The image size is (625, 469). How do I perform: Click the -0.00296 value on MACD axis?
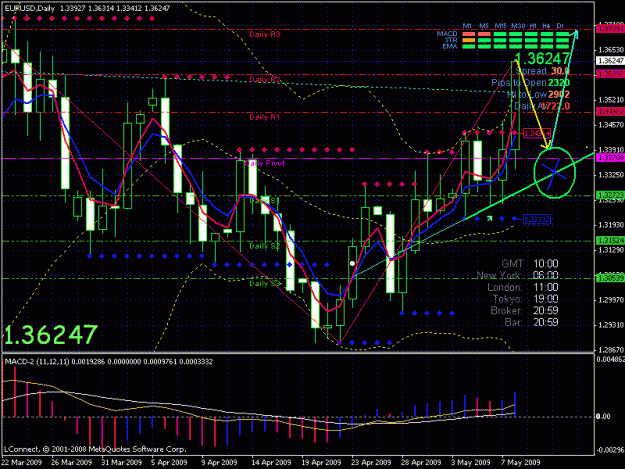(610, 450)
